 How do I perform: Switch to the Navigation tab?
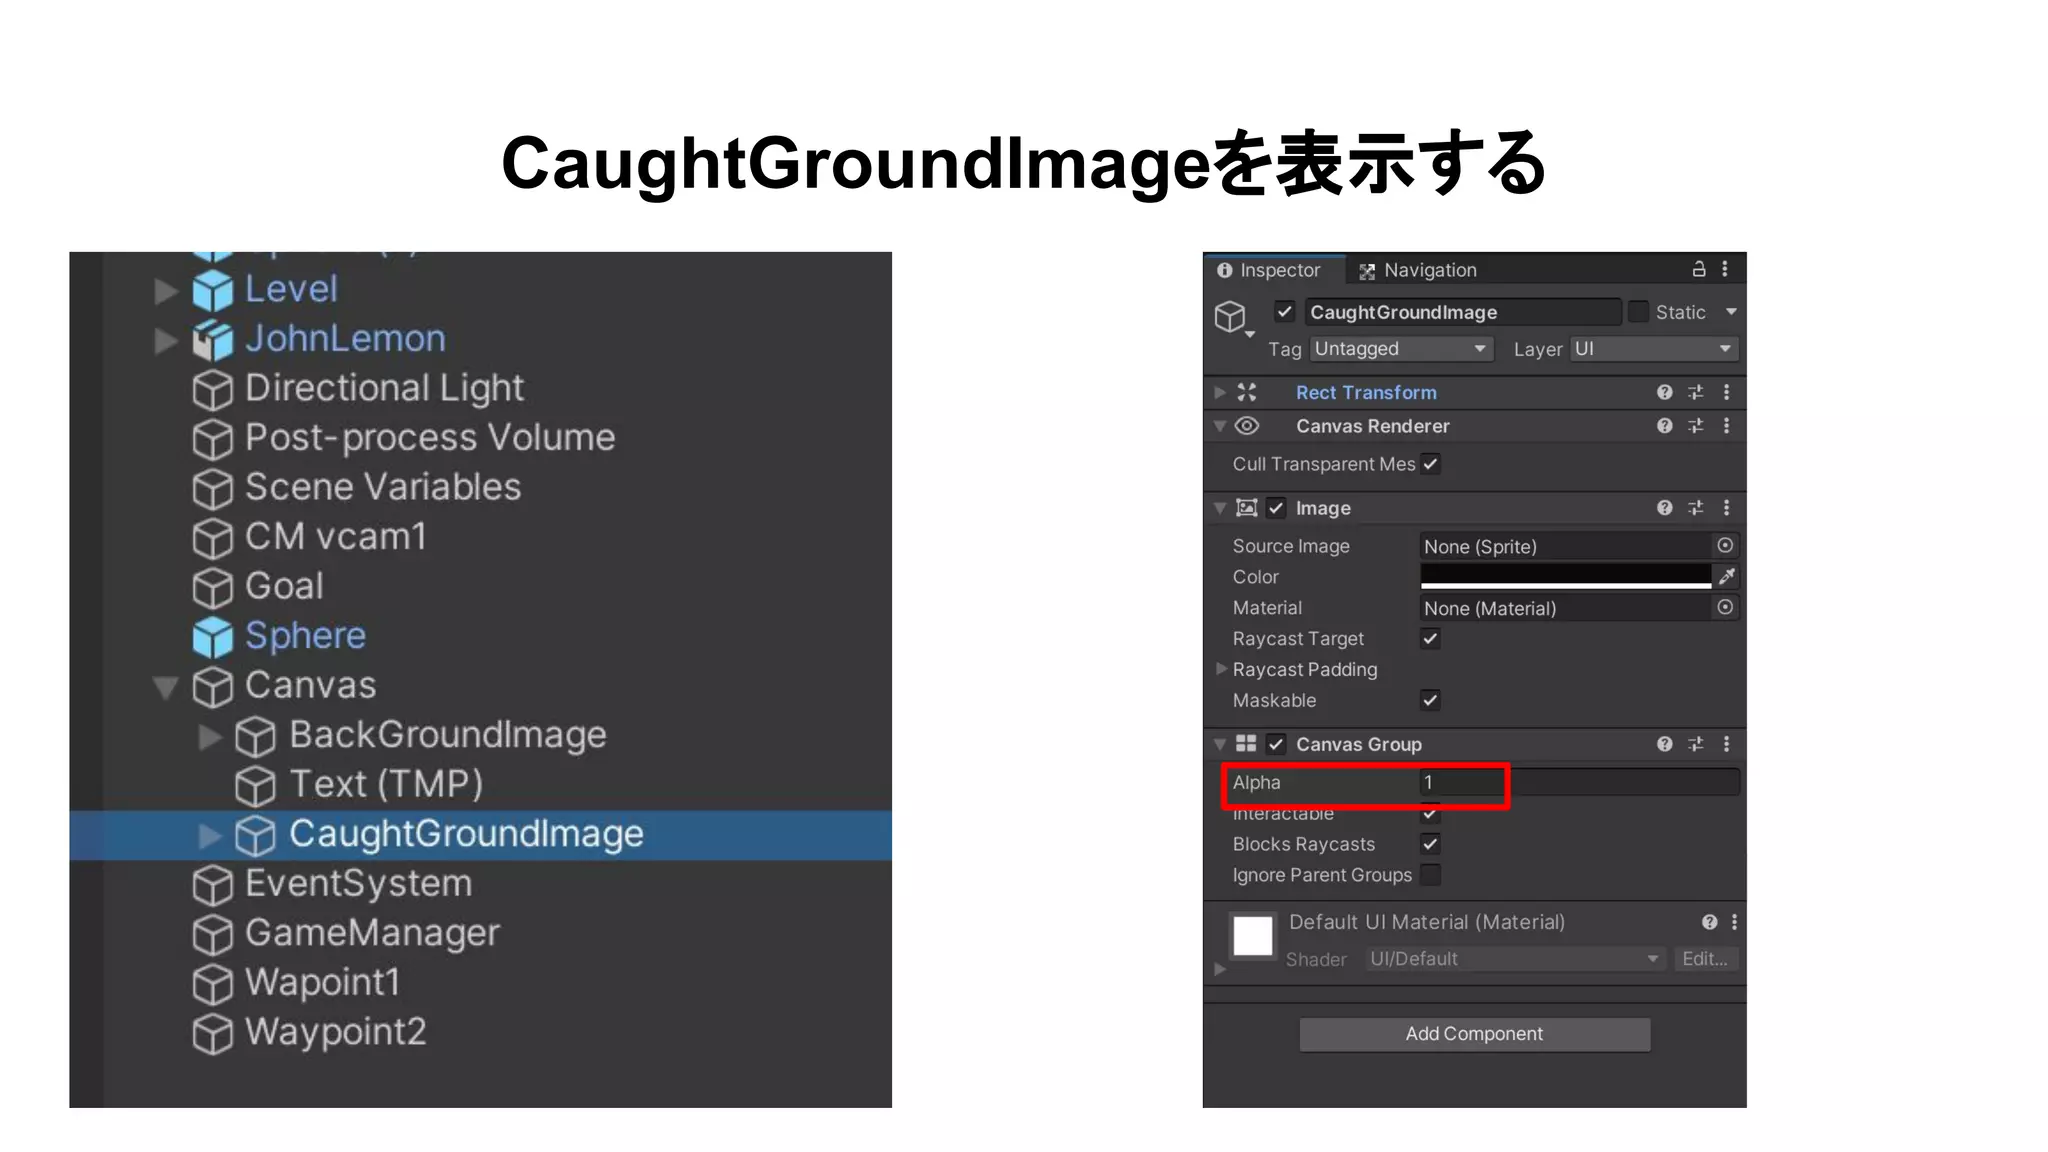(1418, 270)
